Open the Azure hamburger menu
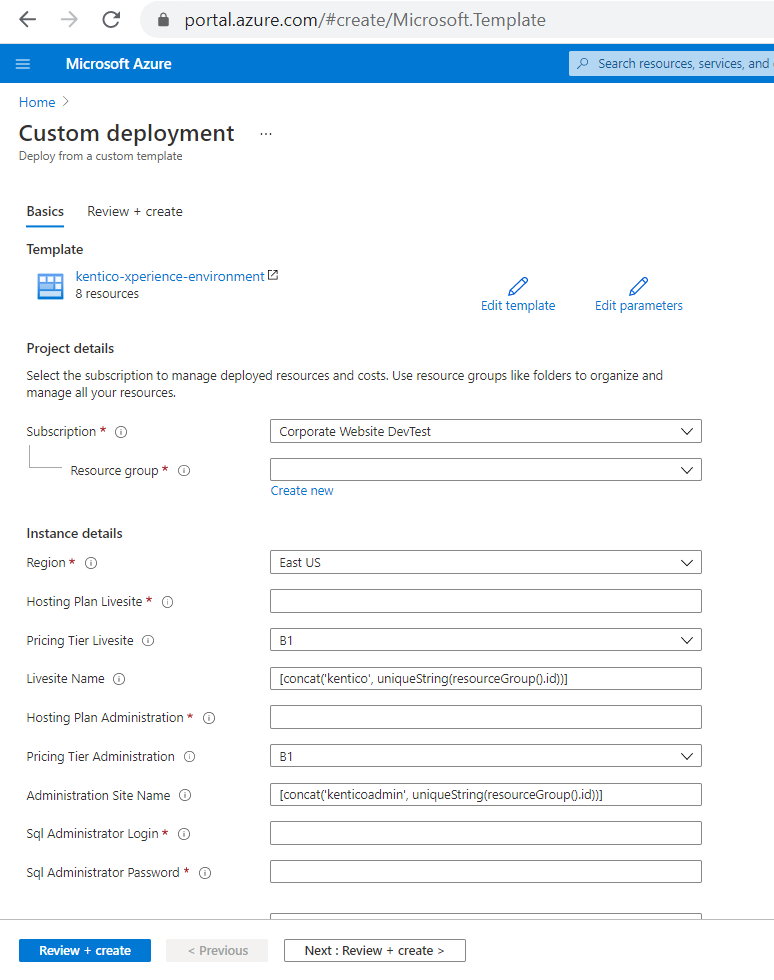Viewport: 774px width, 980px height. click(23, 64)
